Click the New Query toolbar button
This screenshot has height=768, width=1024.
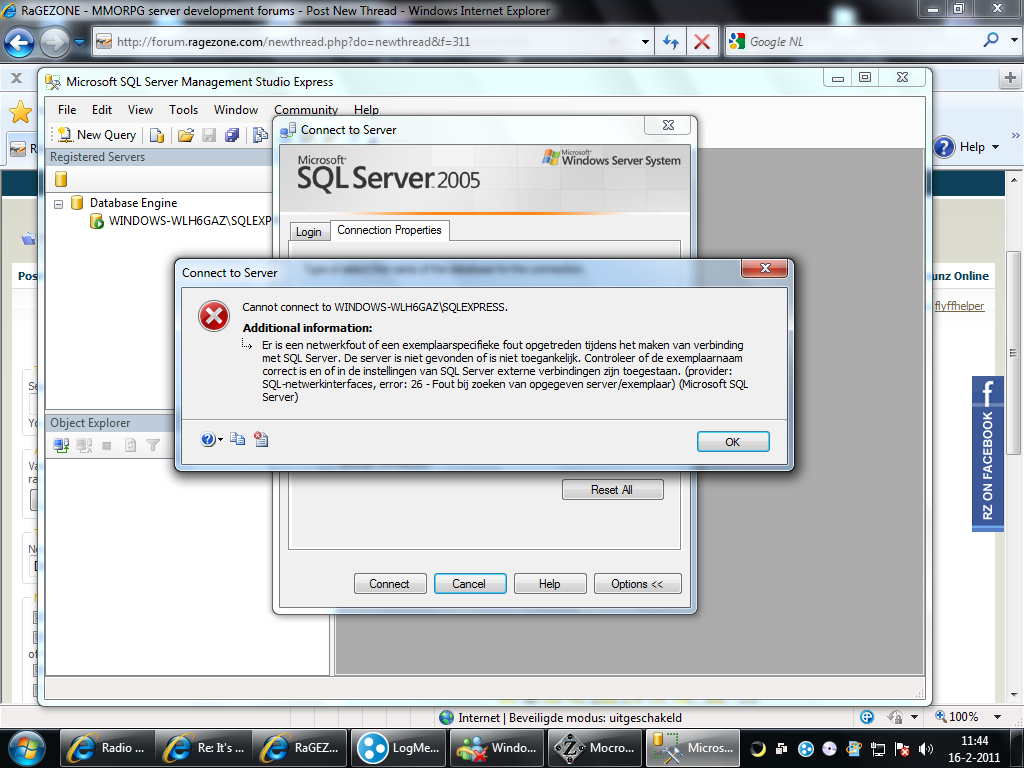pos(96,135)
